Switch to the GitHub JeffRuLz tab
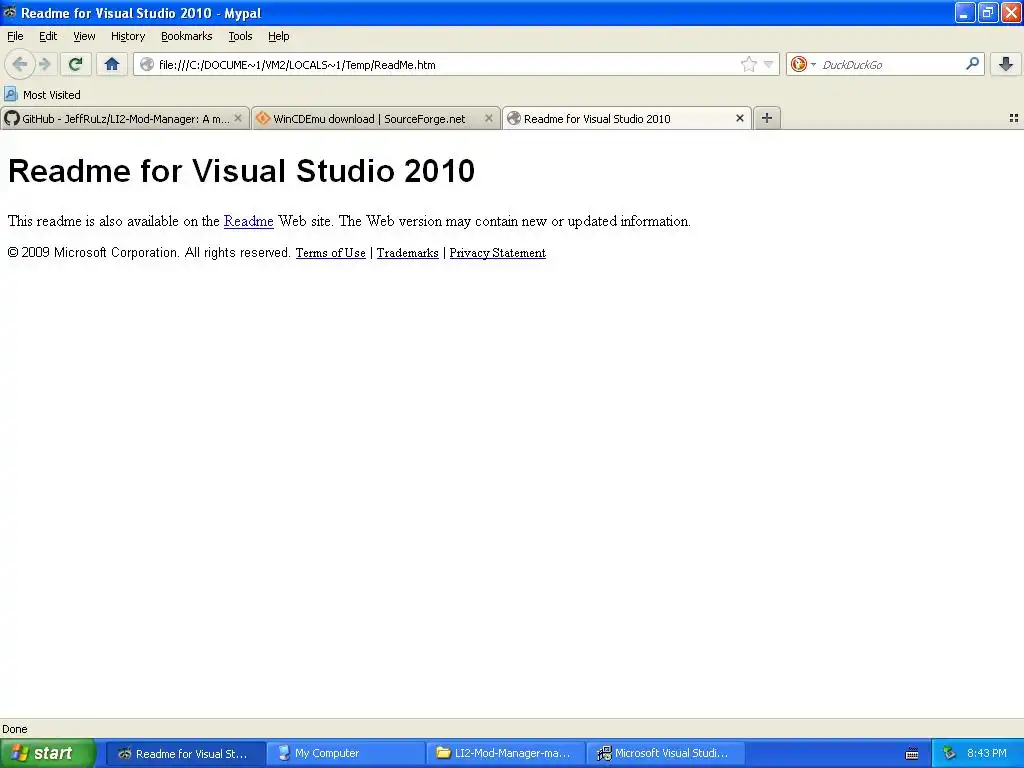1024x768 pixels. pyautogui.click(x=125, y=118)
